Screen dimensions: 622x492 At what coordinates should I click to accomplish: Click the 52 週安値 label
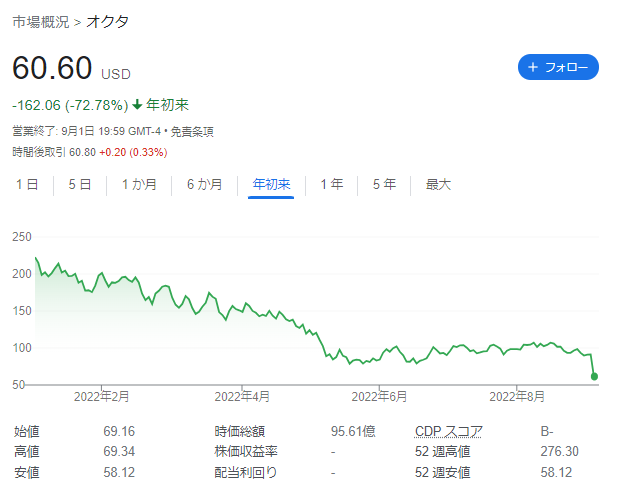442,473
